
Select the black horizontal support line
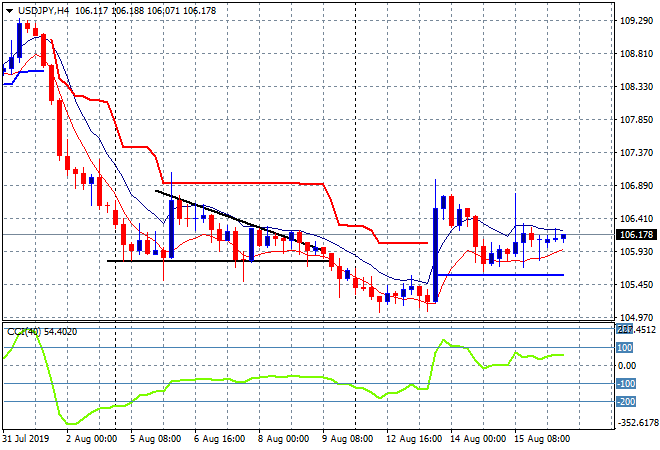(x=200, y=261)
